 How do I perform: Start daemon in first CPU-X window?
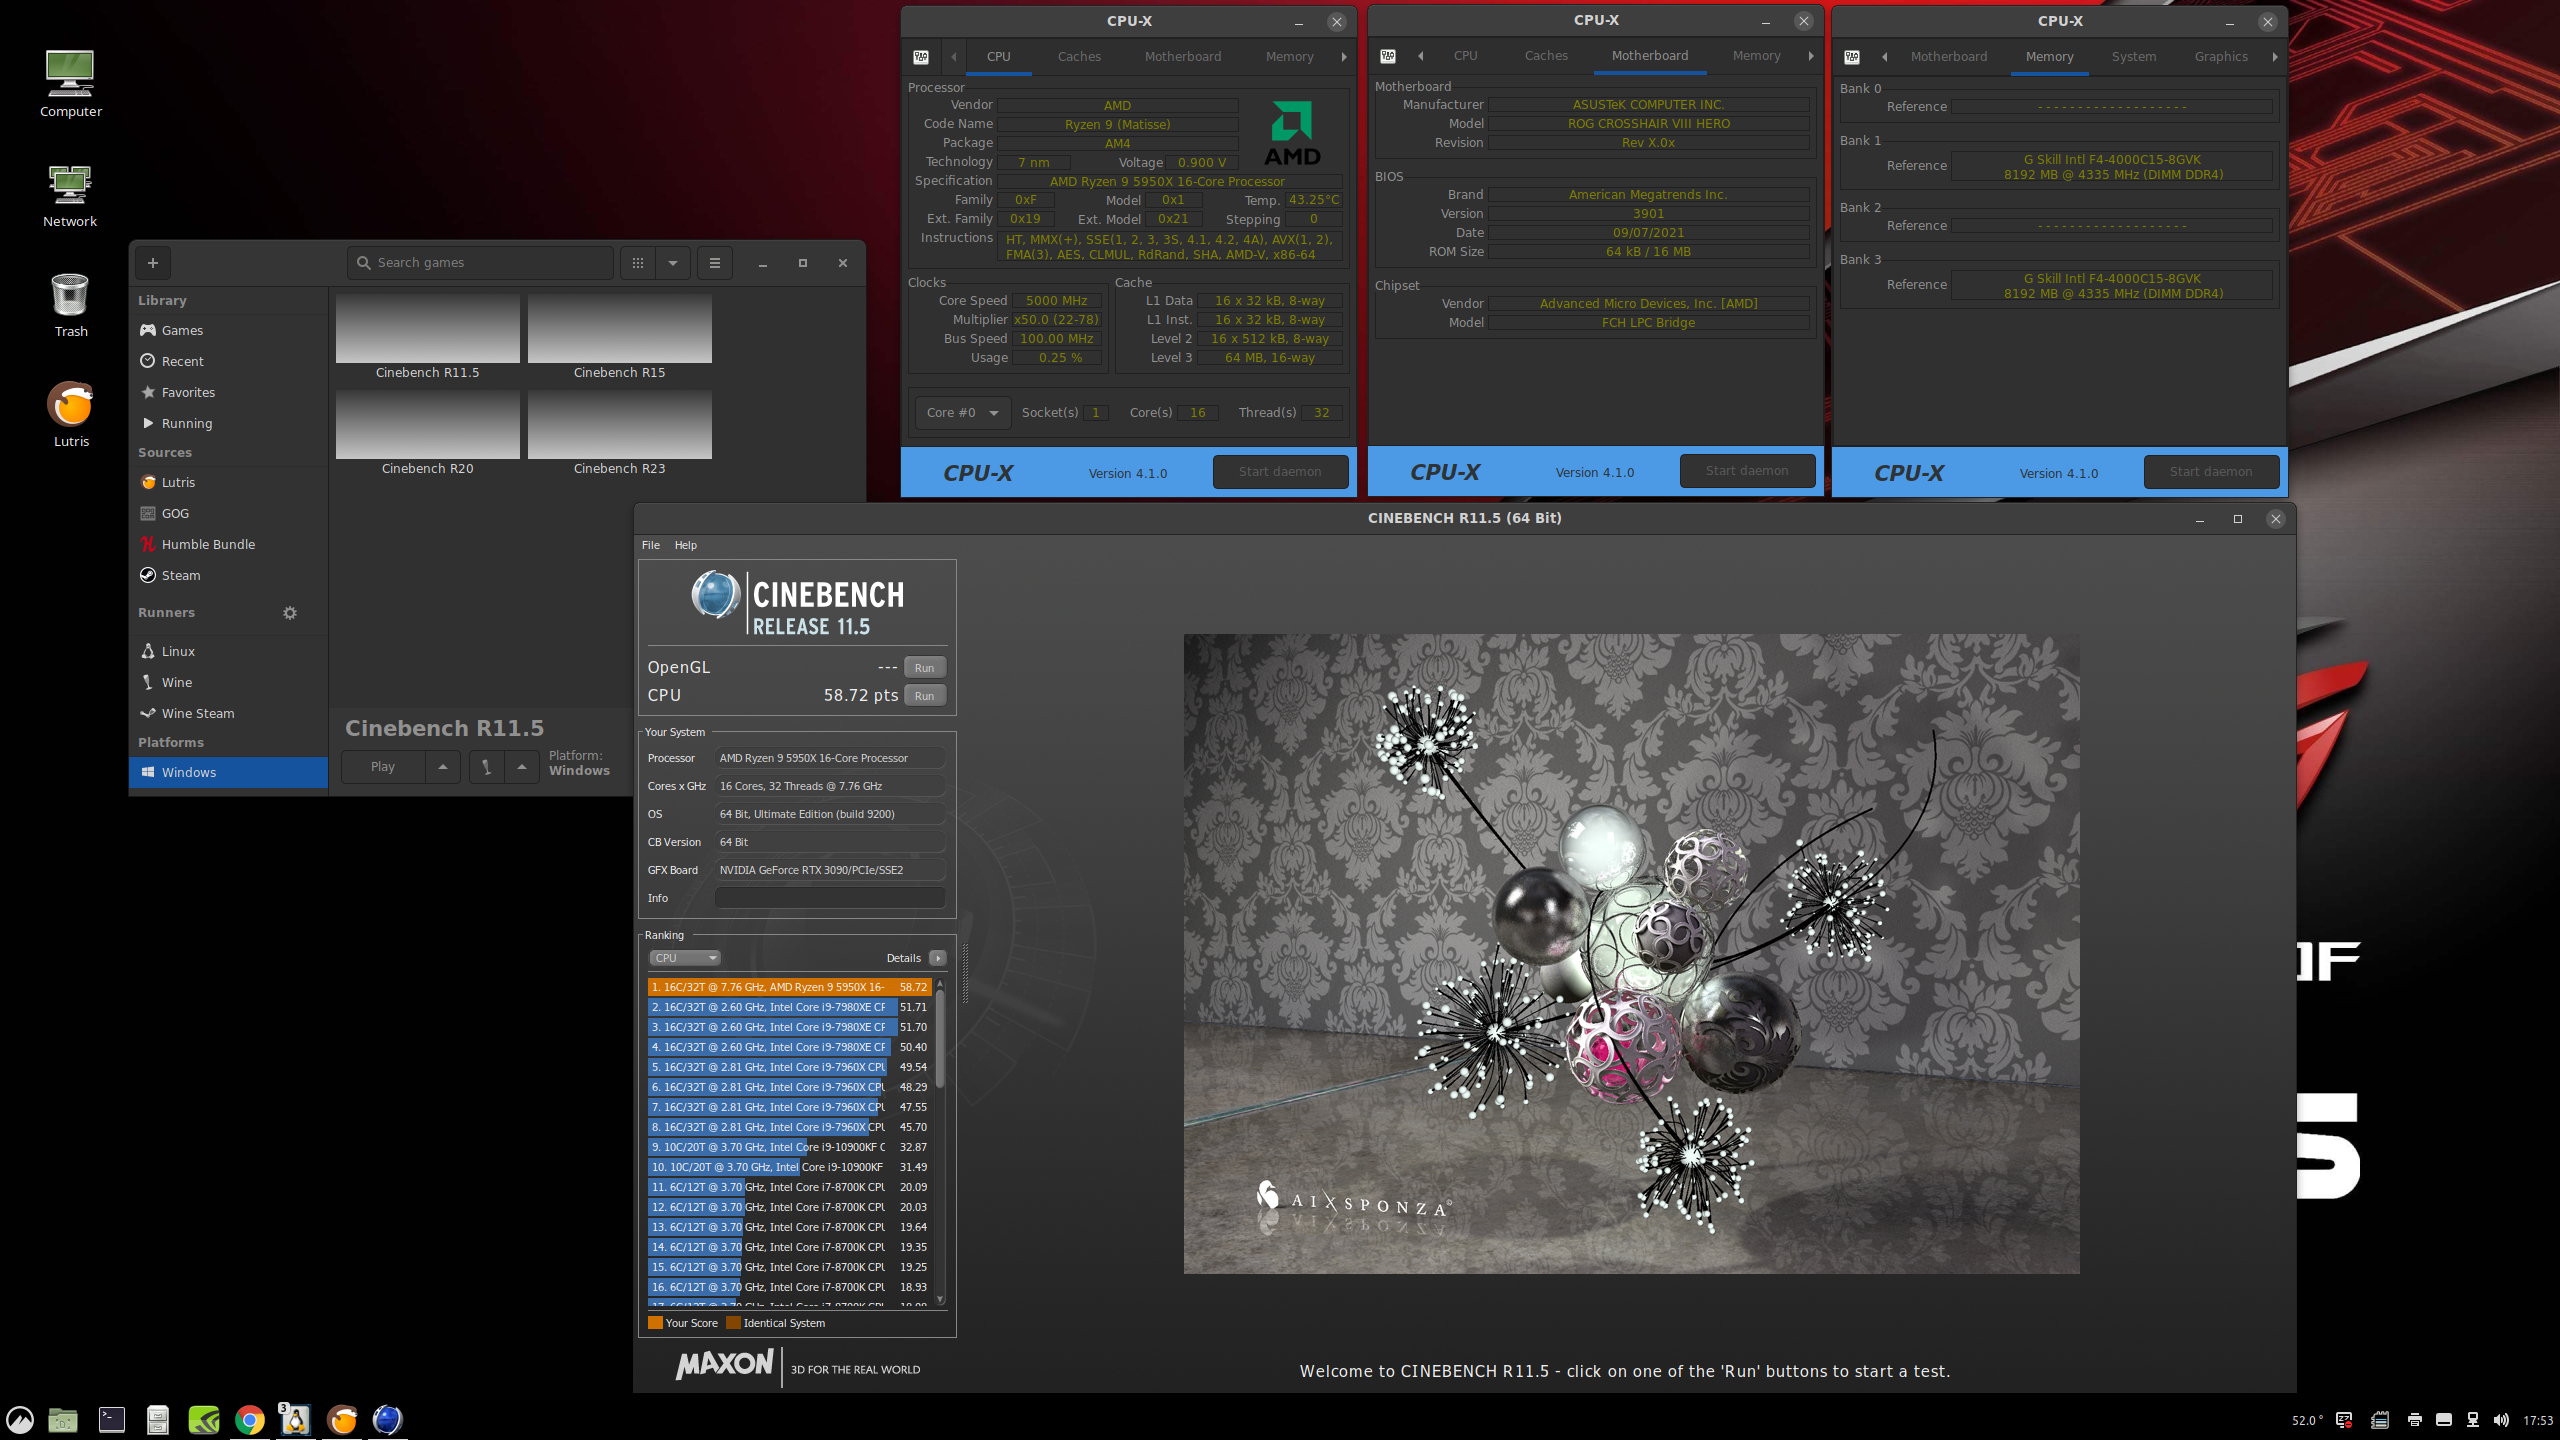pos(1280,472)
